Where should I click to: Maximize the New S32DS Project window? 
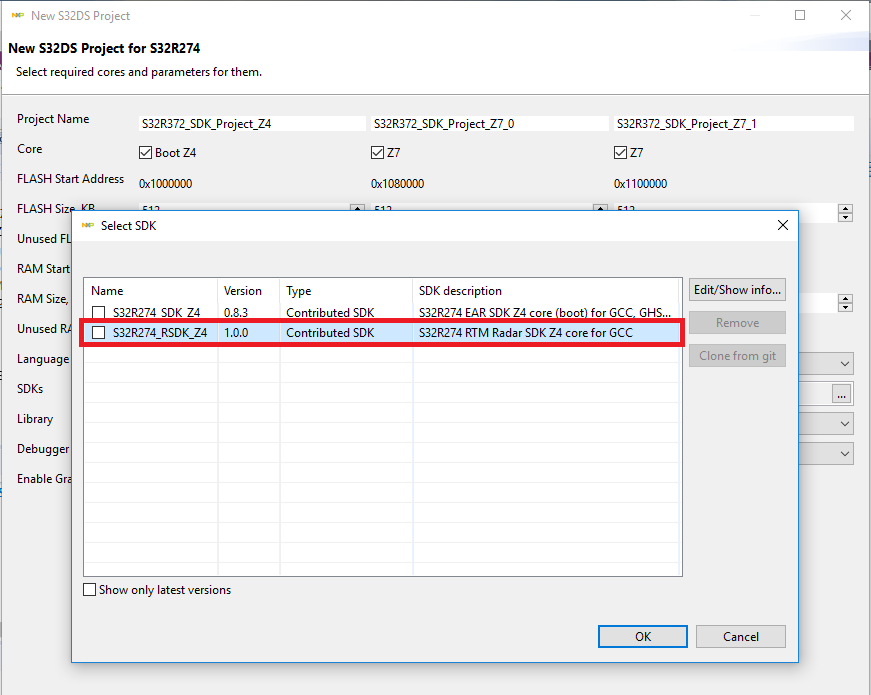[x=800, y=16]
